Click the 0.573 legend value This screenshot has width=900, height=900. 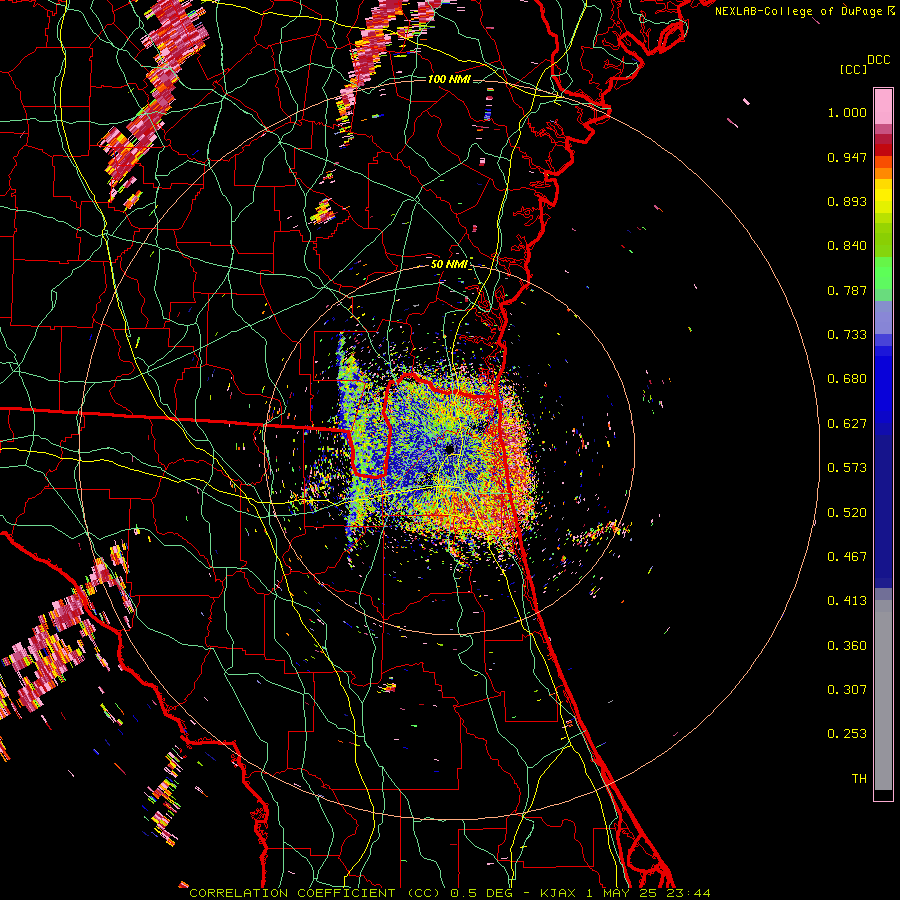click(x=847, y=468)
